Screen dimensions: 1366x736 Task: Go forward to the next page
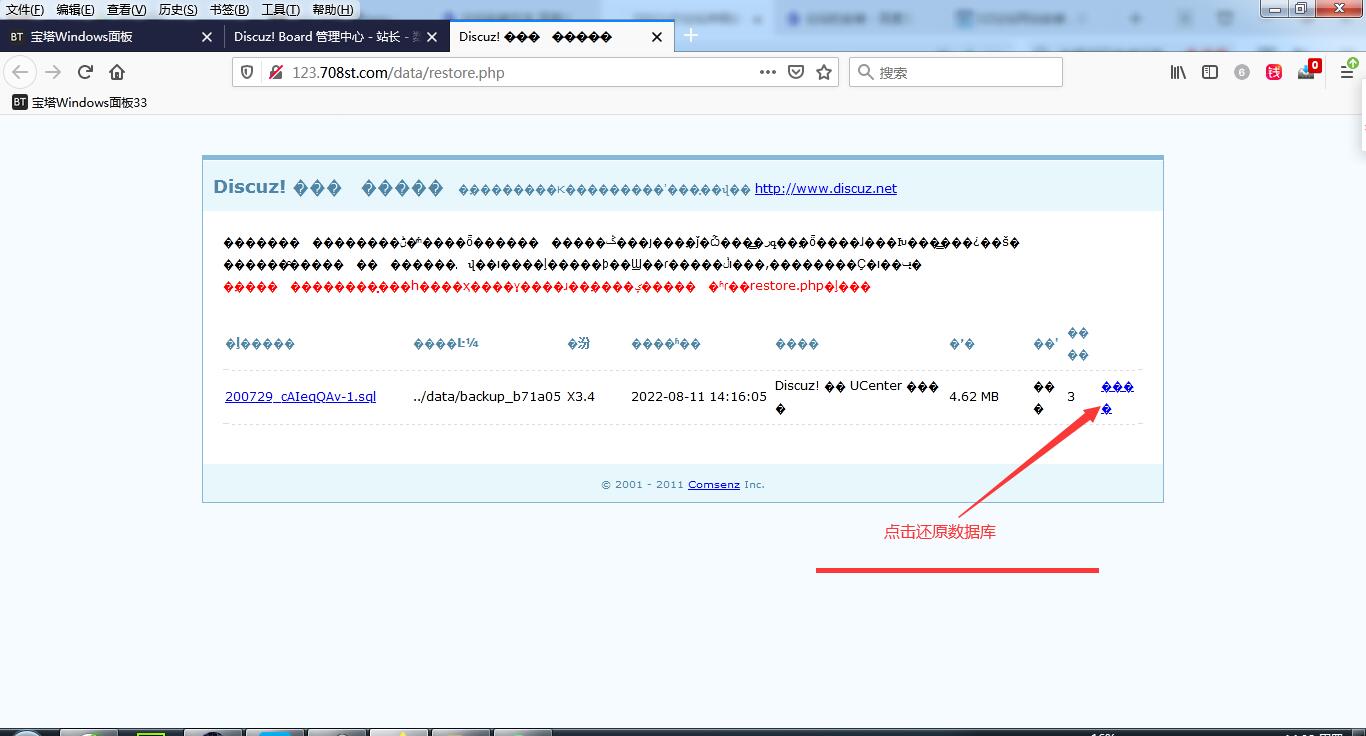pyautogui.click(x=53, y=72)
